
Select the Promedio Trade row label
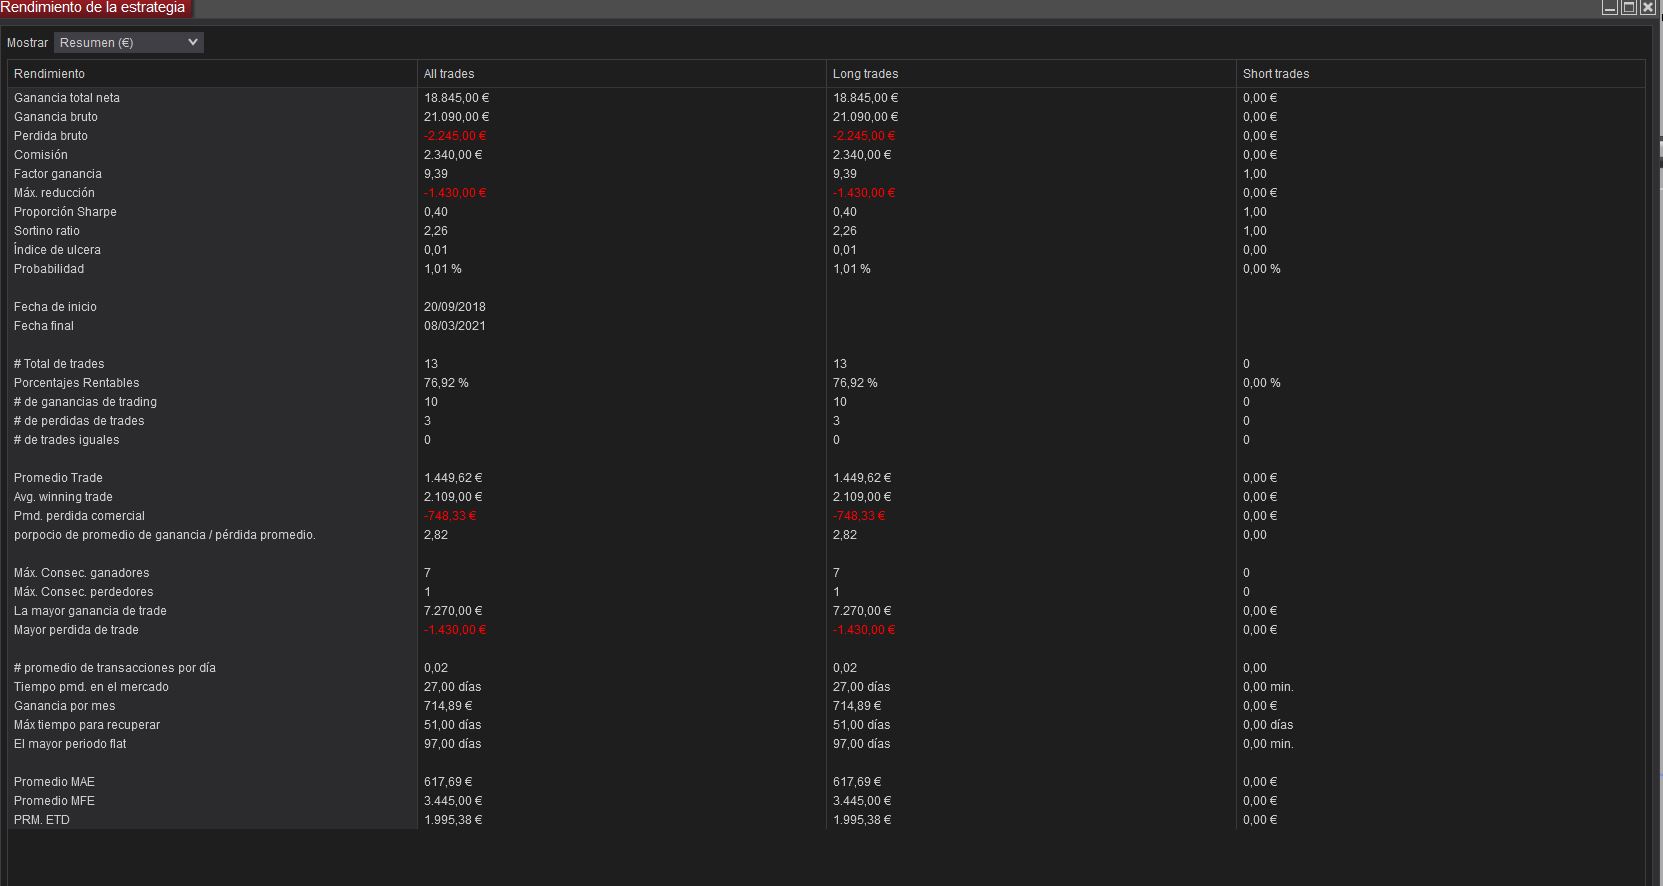click(58, 478)
